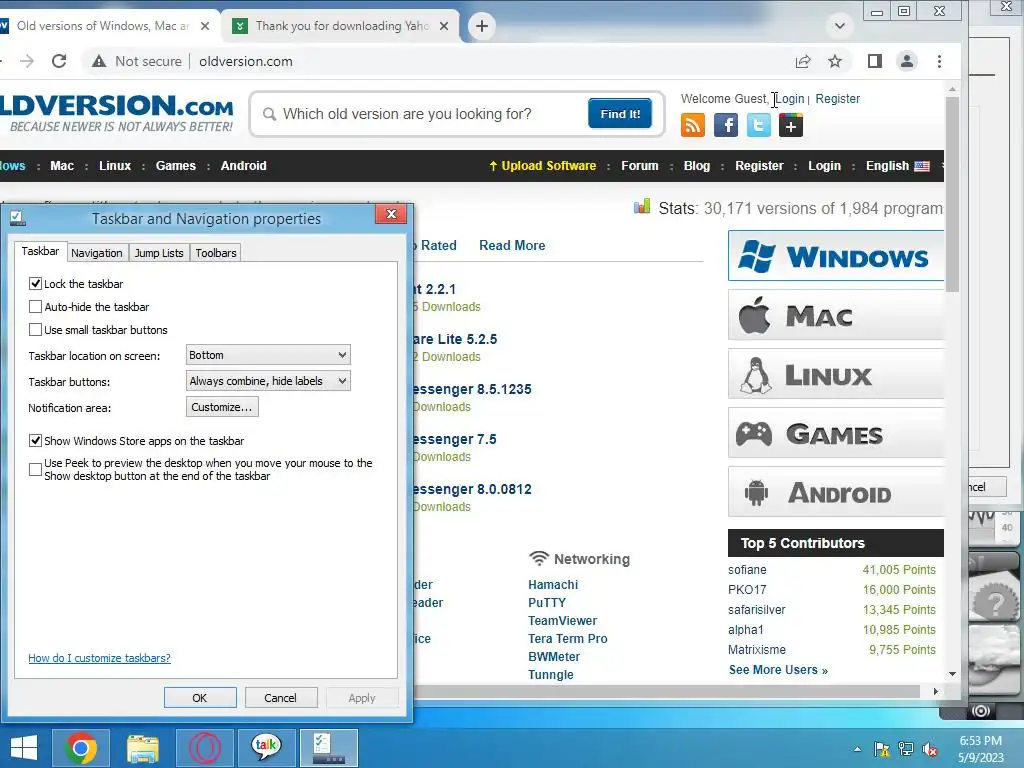Open Google Talk from the taskbar
Image resolution: width=1024 pixels, height=768 pixels.
(266, 748)
